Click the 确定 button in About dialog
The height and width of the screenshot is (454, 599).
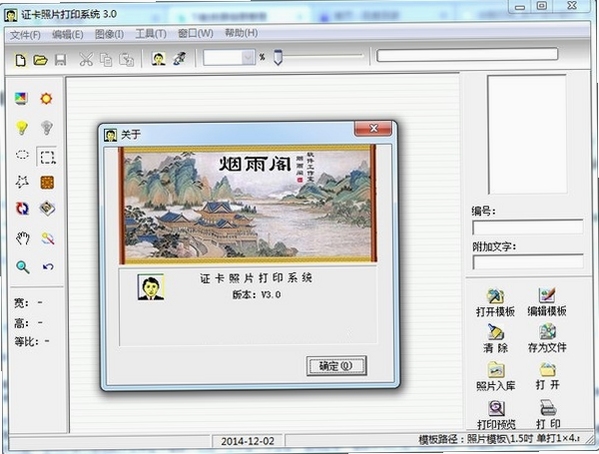(336, 366)
